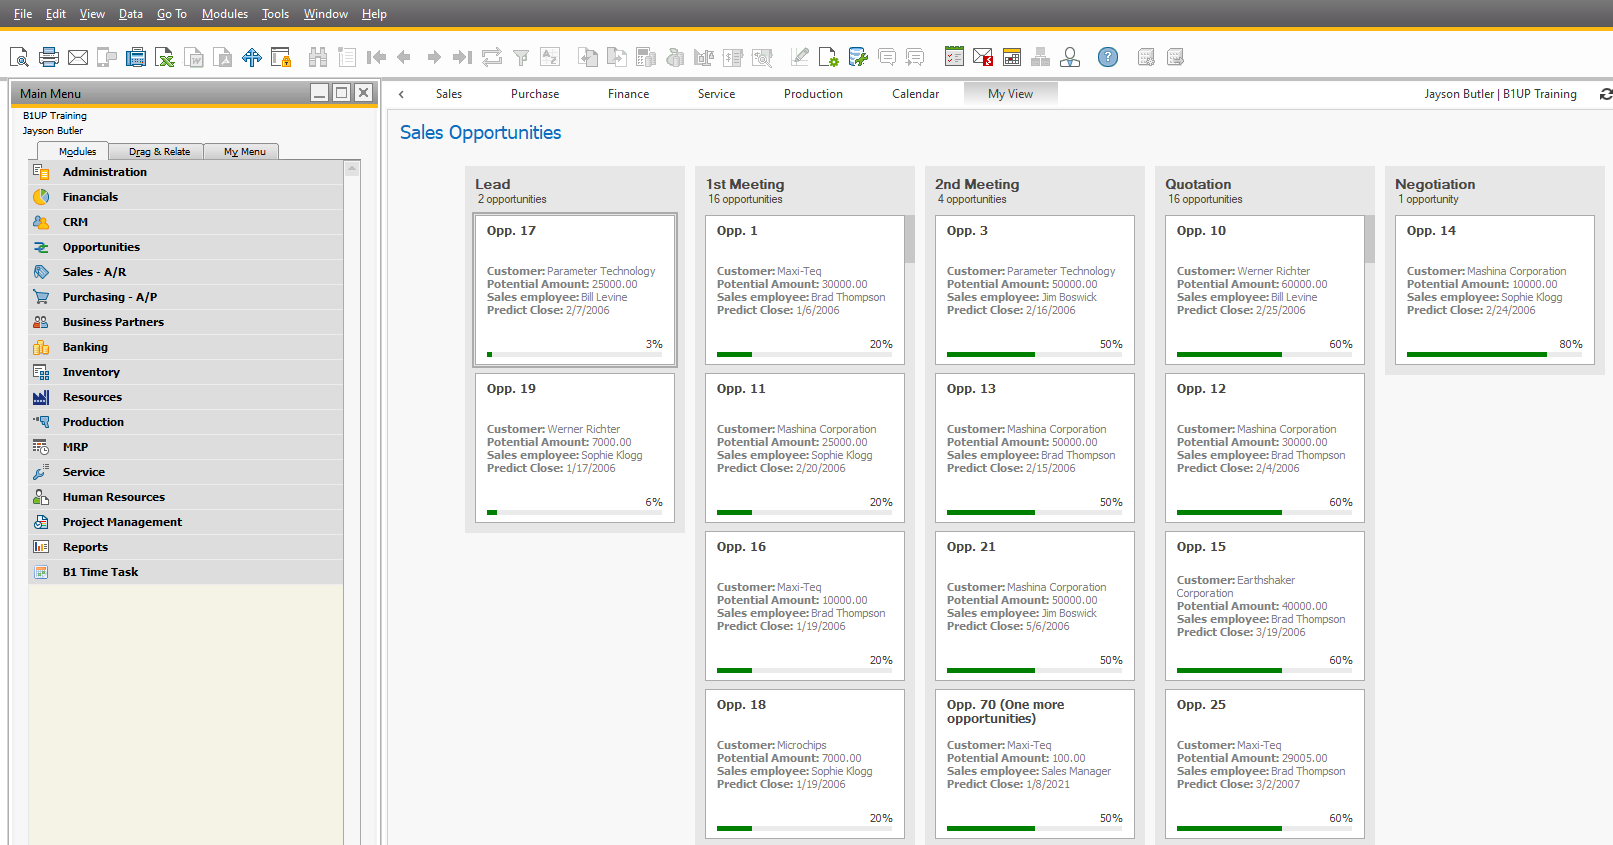Launch Application blue arrows icon
The height and width of the screenshot is (845, 1613).
coord(252,57)
